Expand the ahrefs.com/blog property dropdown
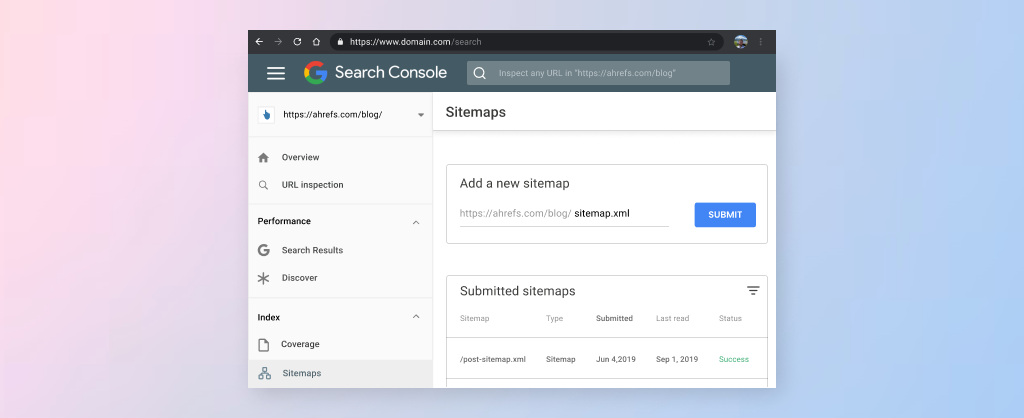 421,115
